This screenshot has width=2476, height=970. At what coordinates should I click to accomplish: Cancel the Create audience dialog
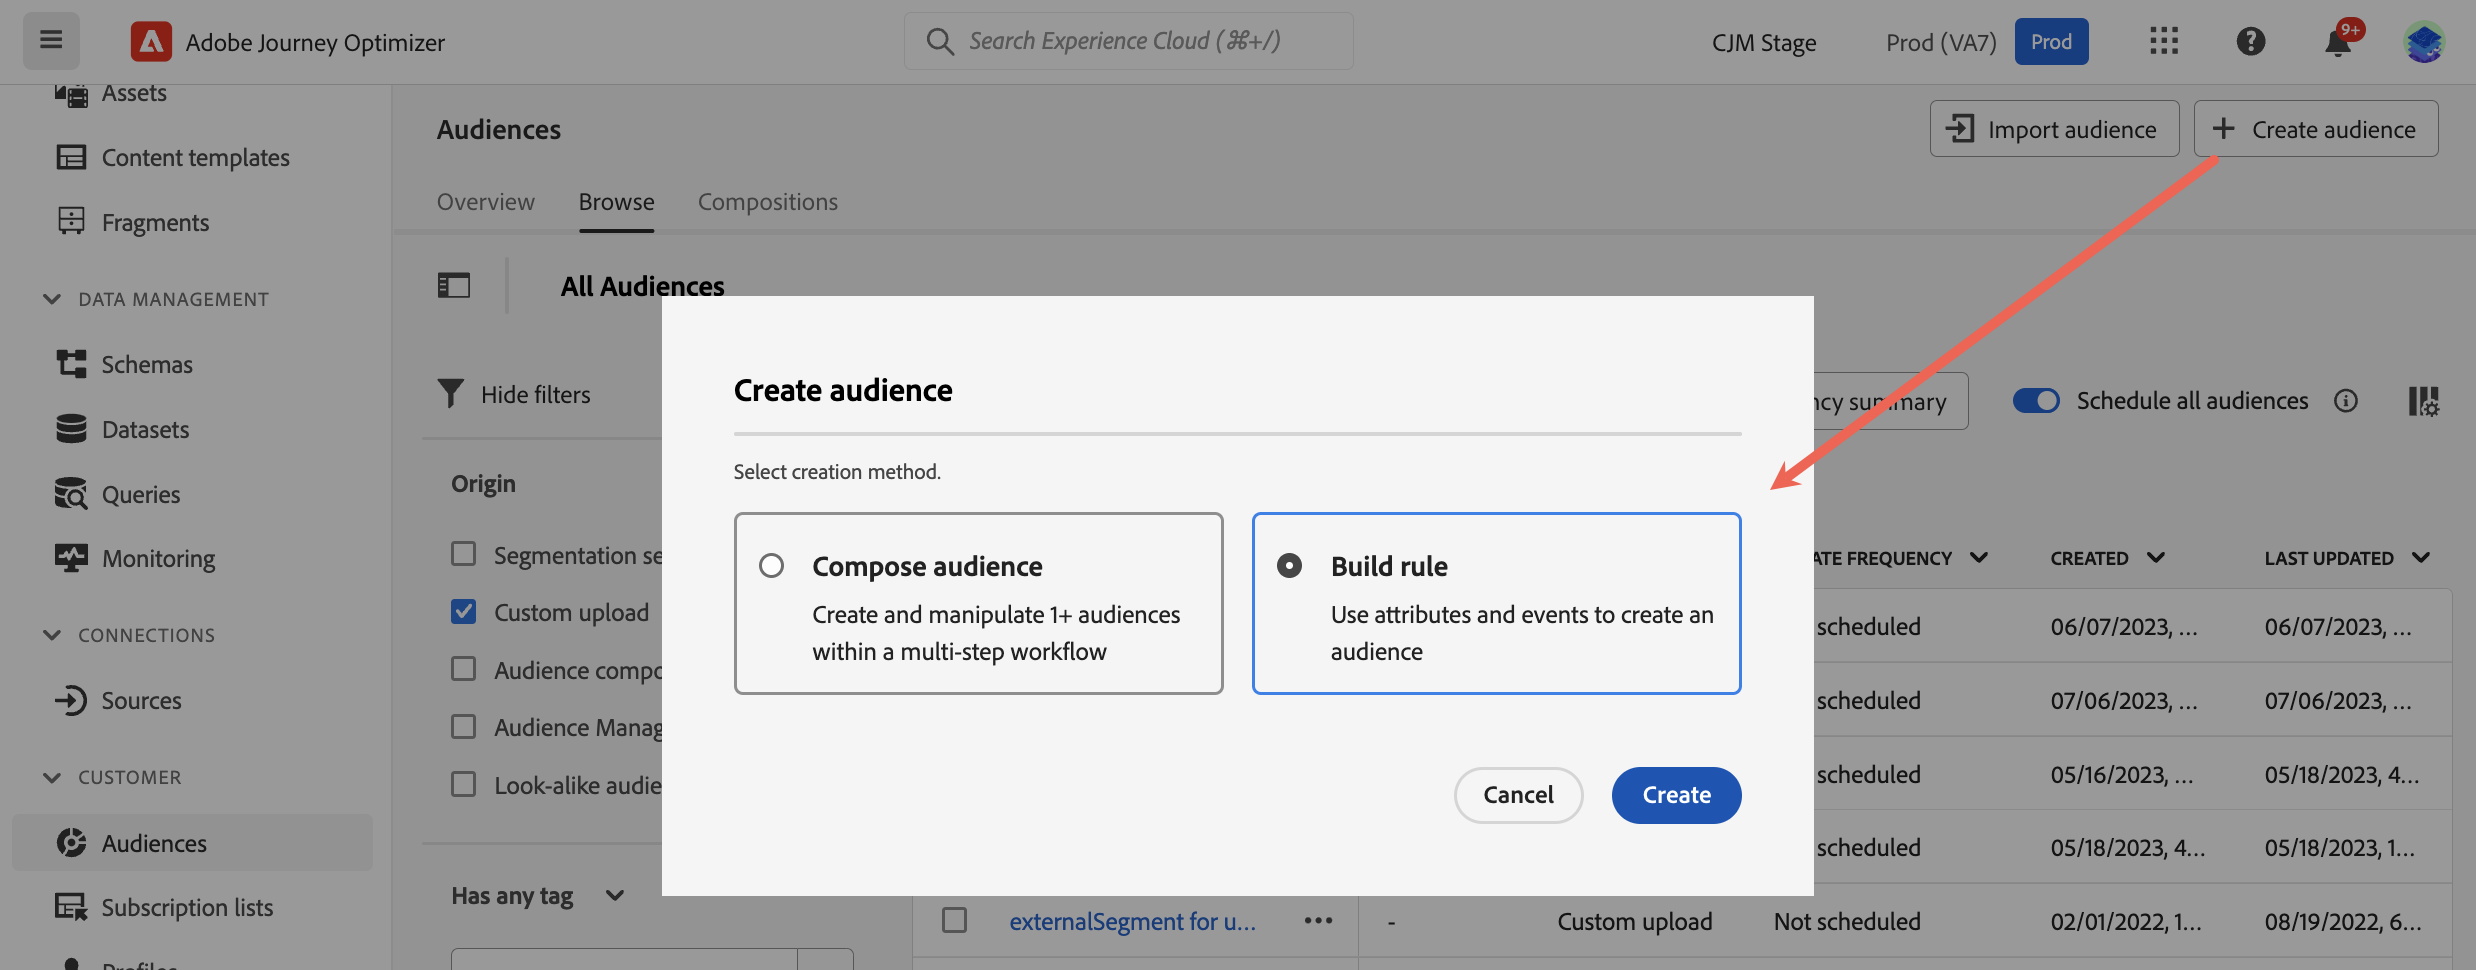pos(1517,795)
